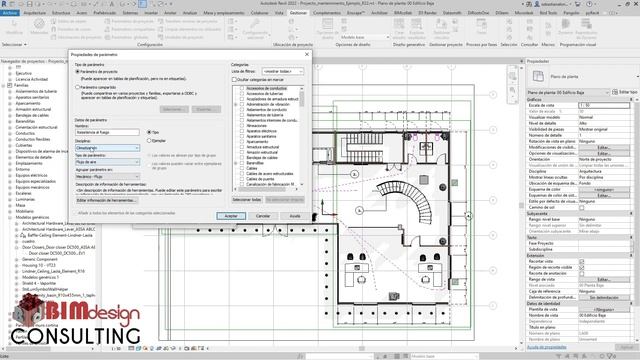640x360 pixels.
Task: Expand the Barandillas category node
Action: click(236, 163)
